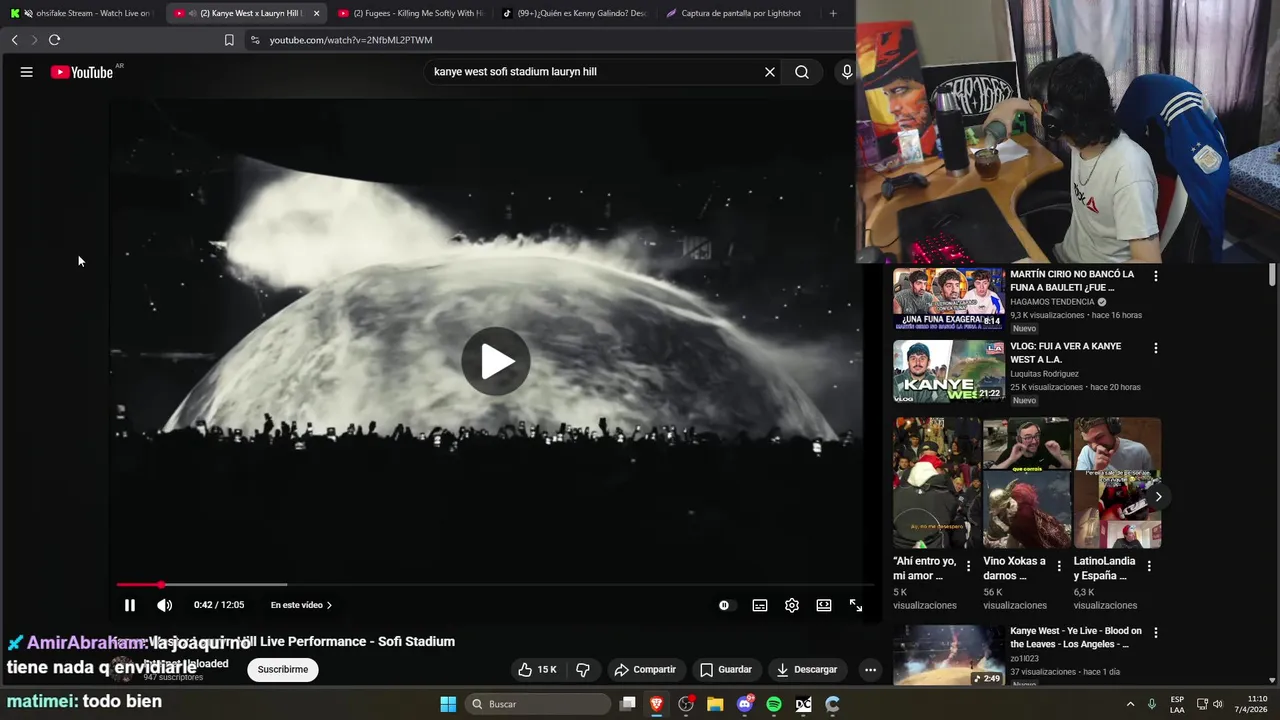This screenshot has height=720, width=1280.
Task: Like the video with thumbs up 15 K
Action: pyautogui.click(x=537, y=669)
